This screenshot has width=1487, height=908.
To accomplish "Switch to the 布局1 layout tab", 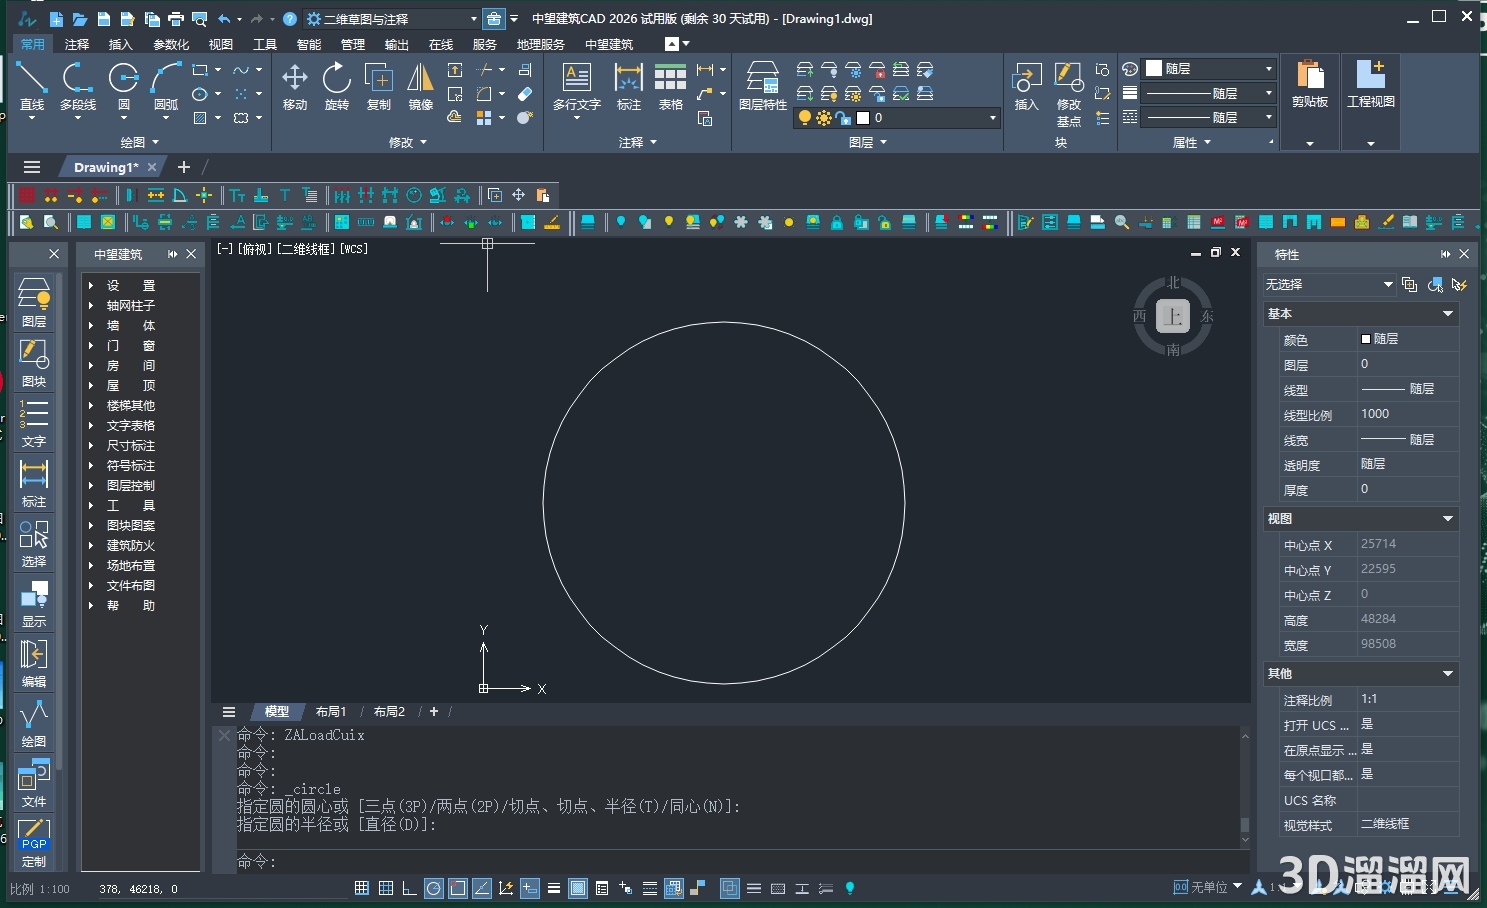I will [331, 712].
